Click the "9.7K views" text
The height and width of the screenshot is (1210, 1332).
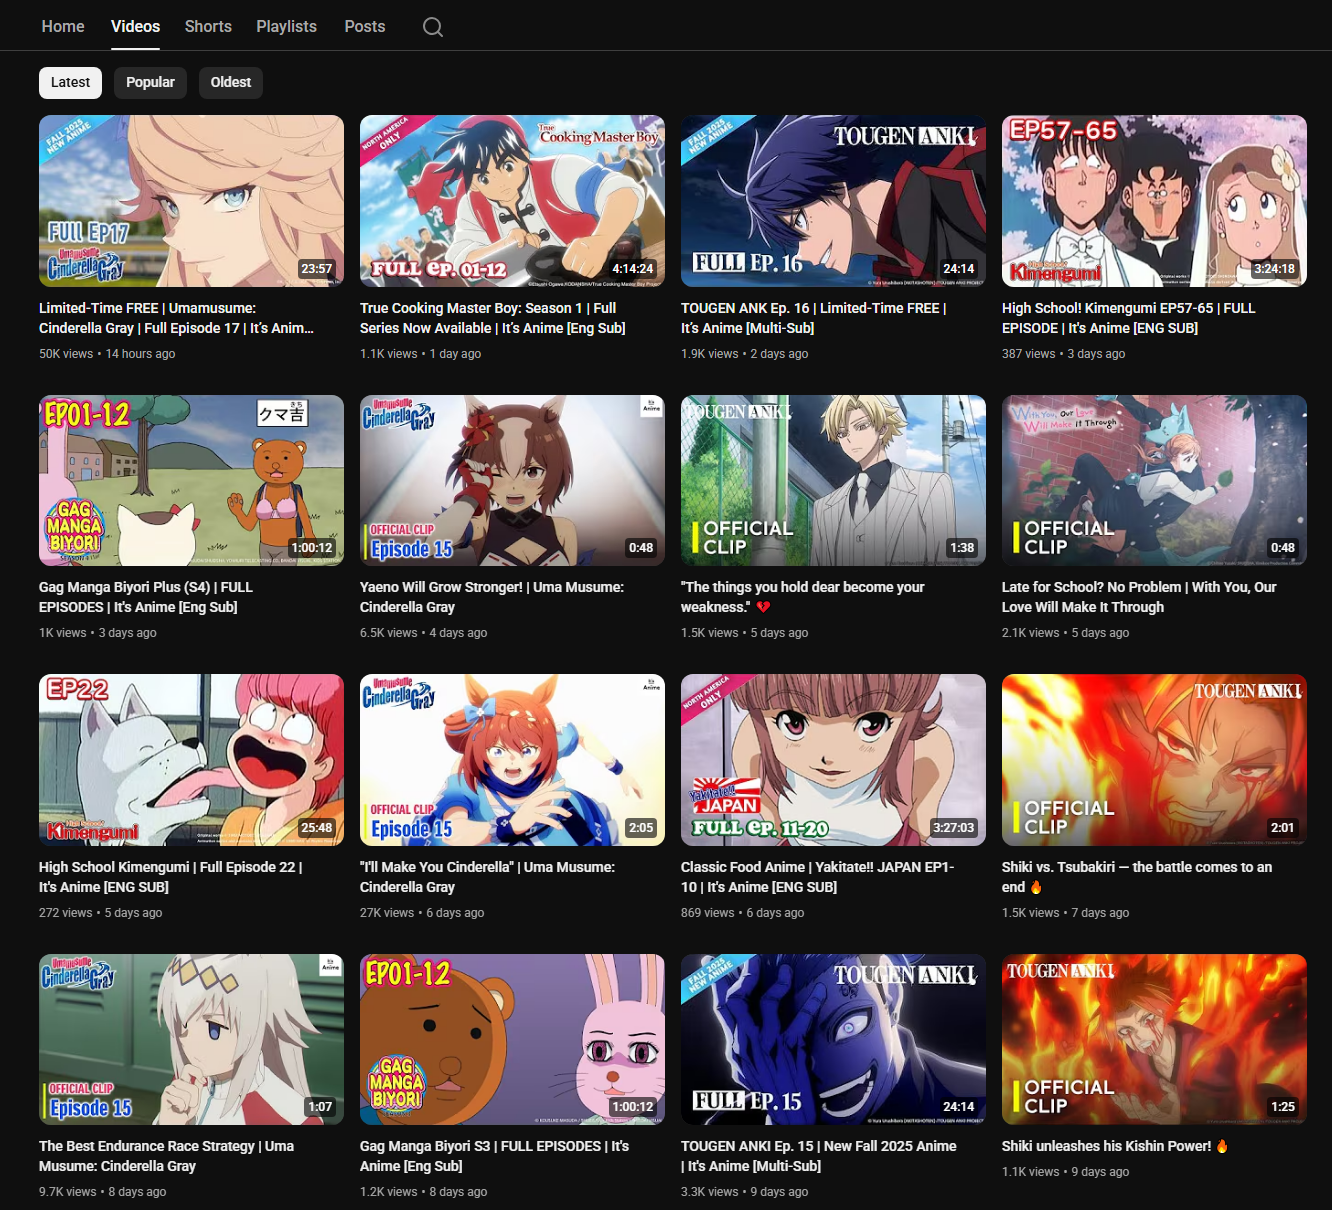[68, 1192]
